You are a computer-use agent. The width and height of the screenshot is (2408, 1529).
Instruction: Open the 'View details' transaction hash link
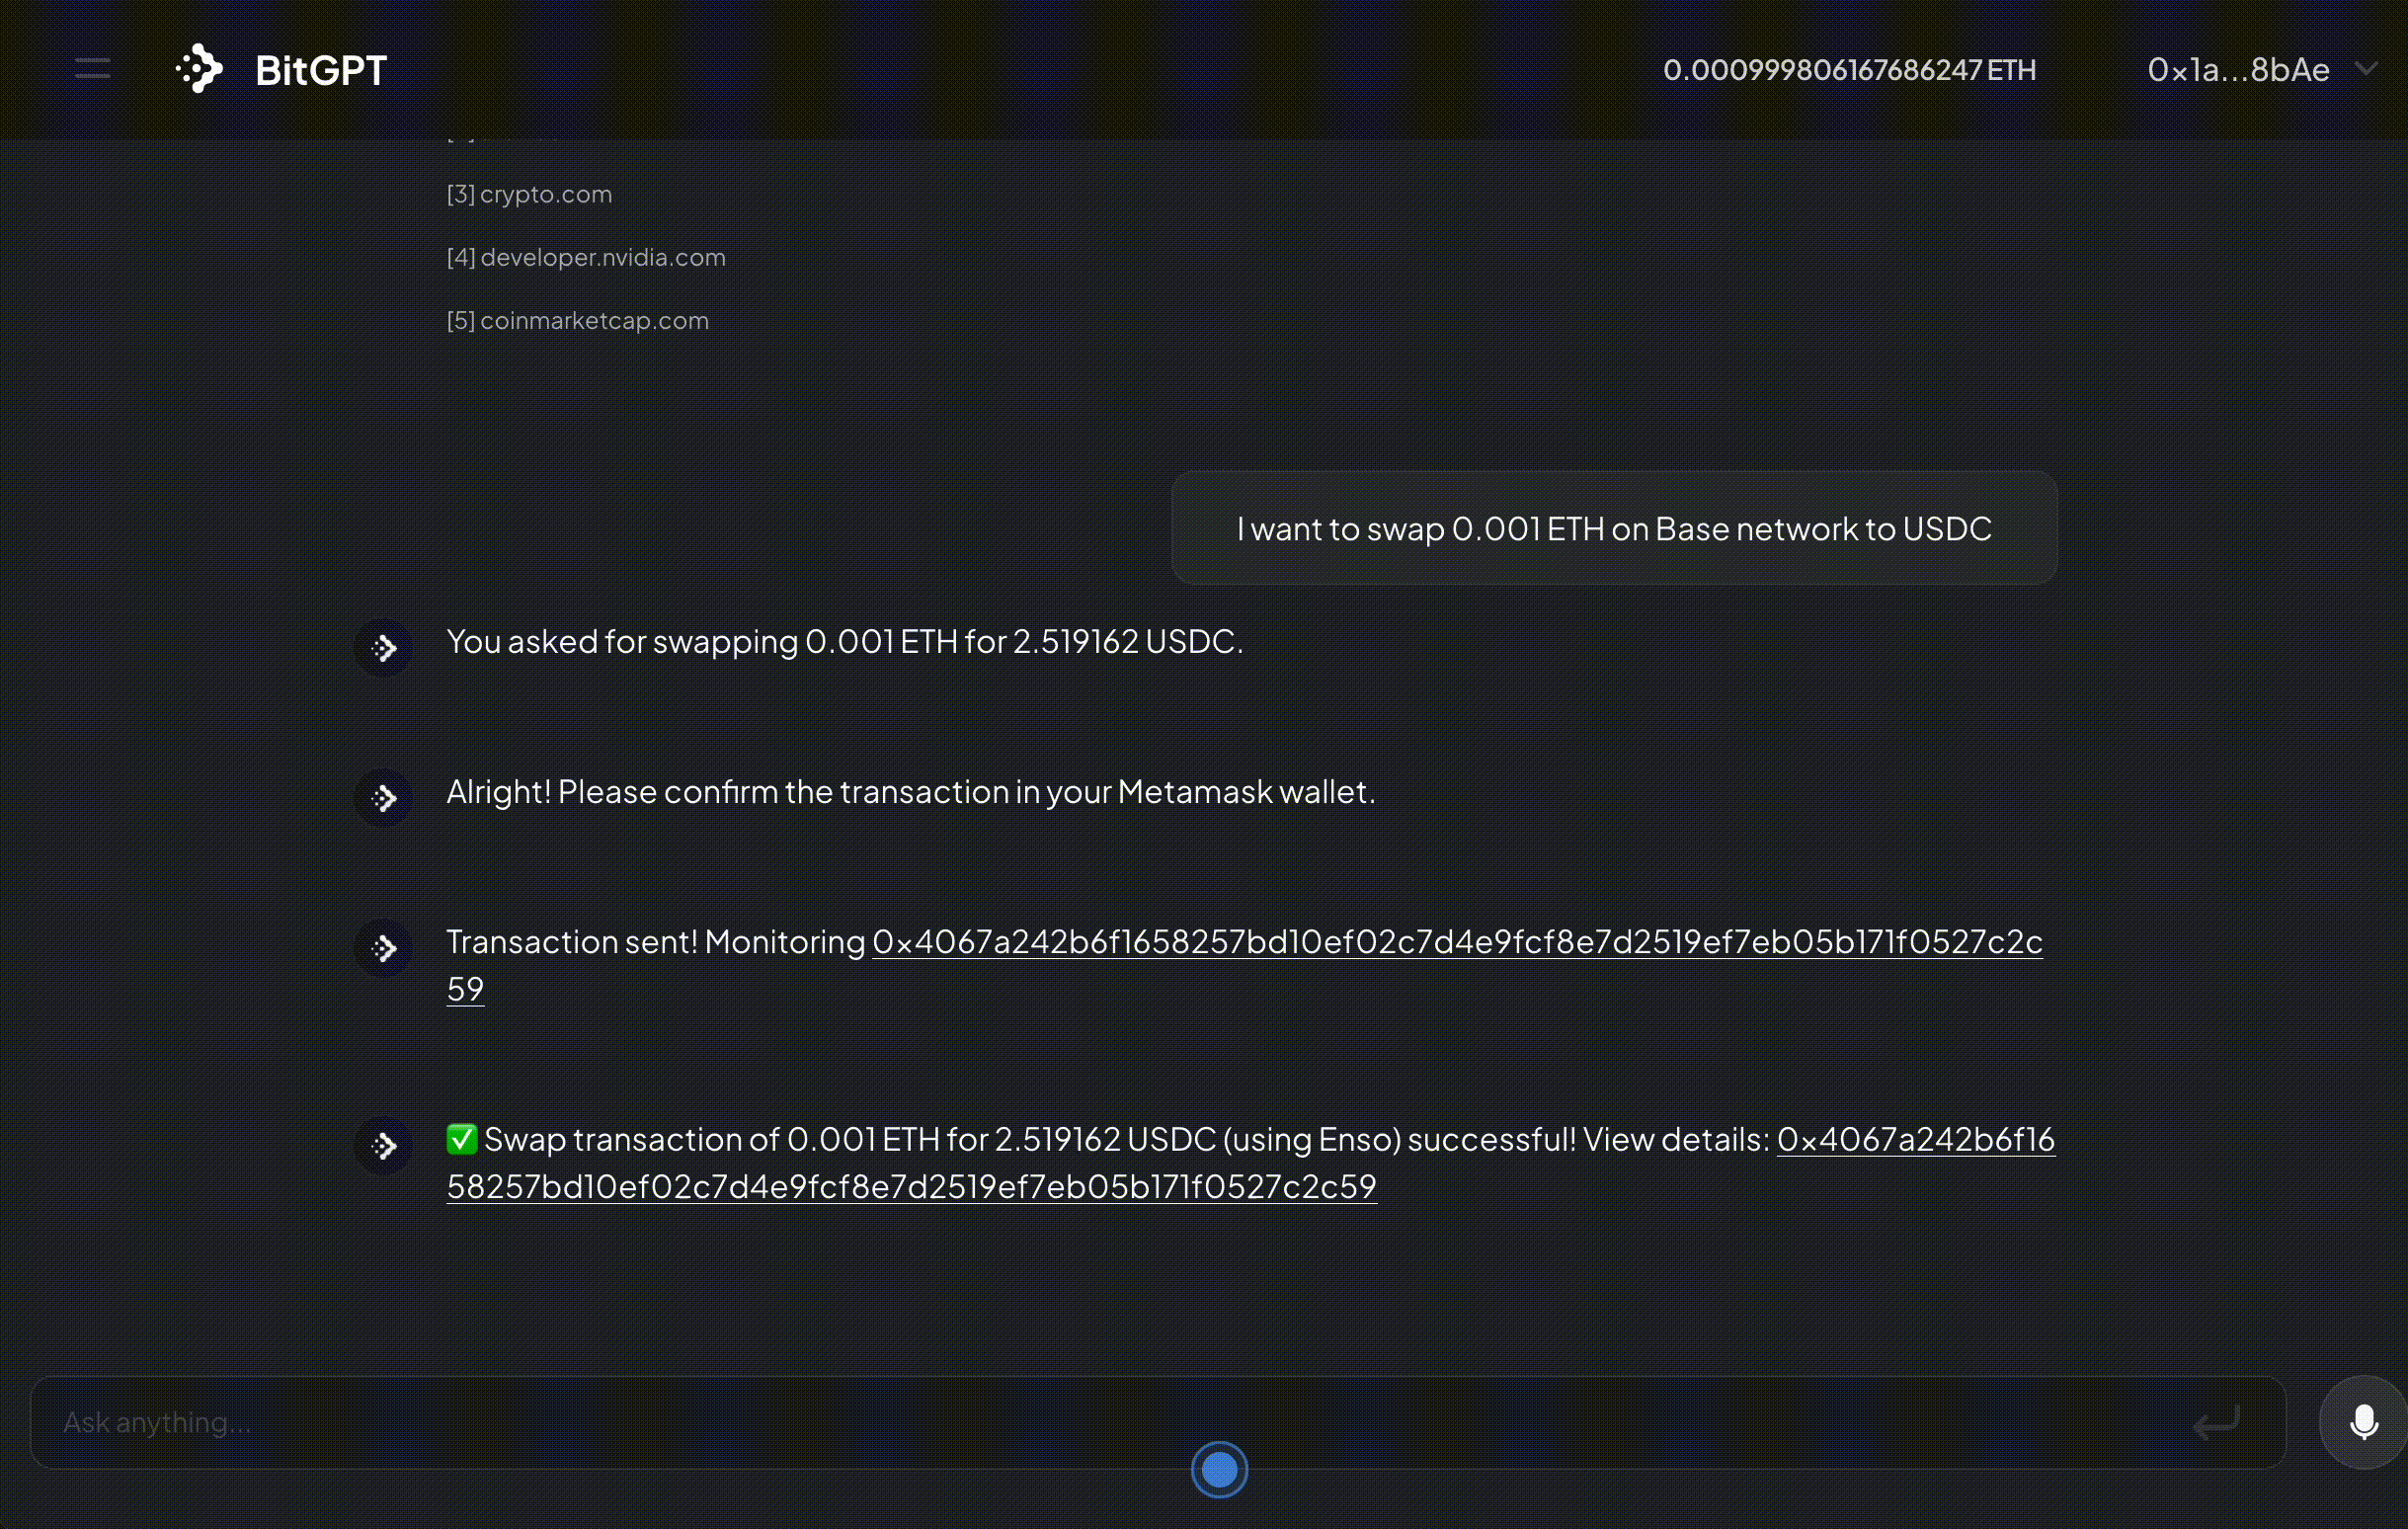(x=911, y=1187)
